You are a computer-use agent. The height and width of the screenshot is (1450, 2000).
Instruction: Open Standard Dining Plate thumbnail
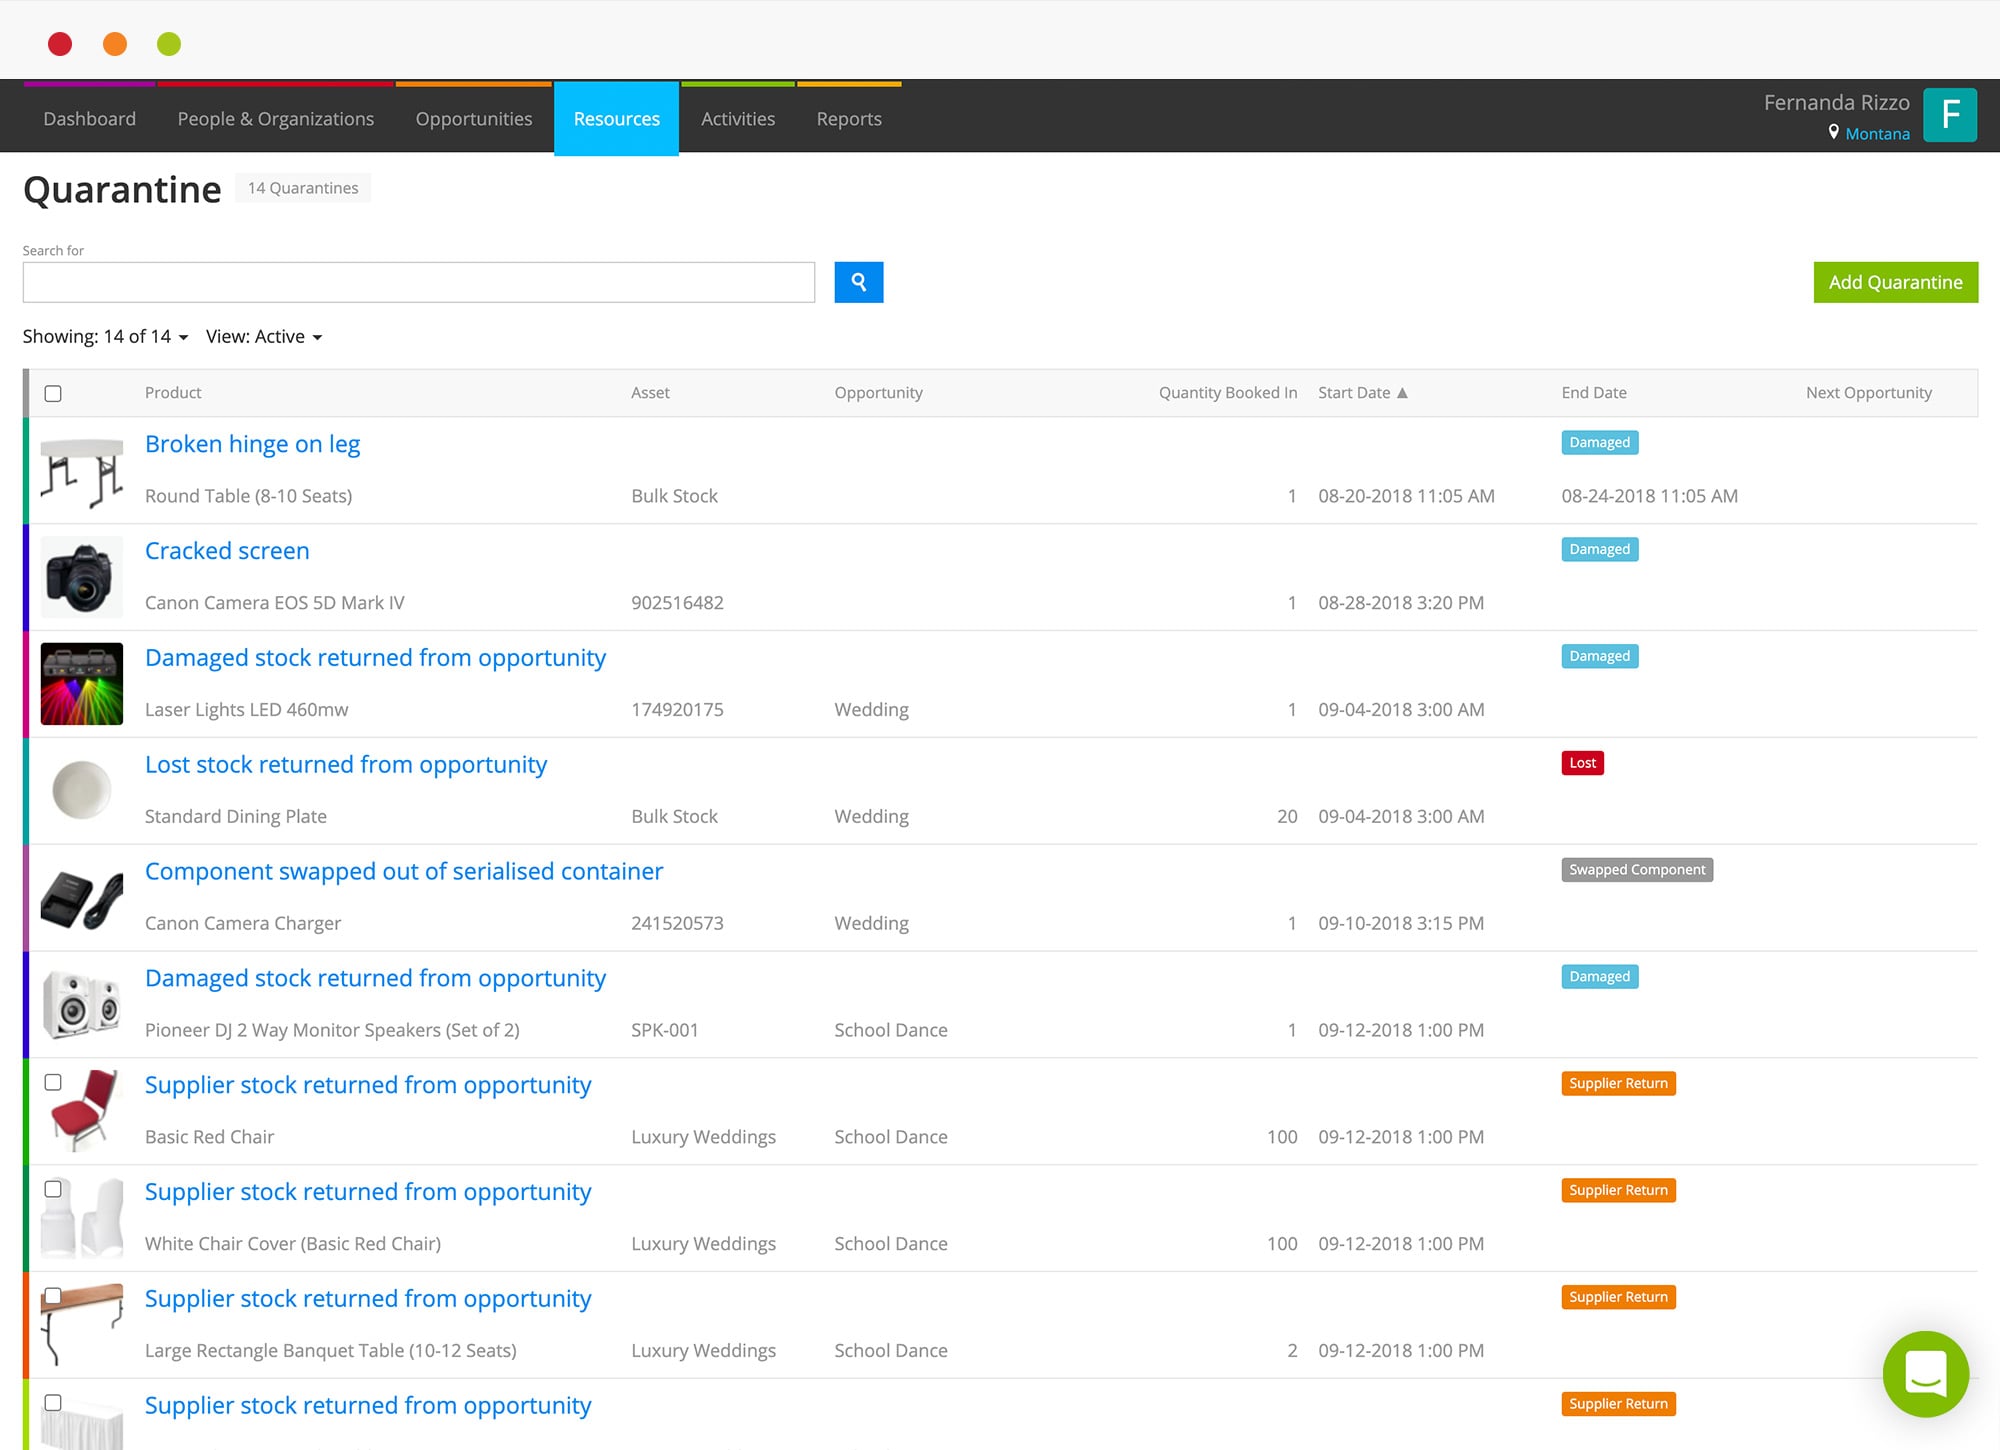click(x=82, y=790)
